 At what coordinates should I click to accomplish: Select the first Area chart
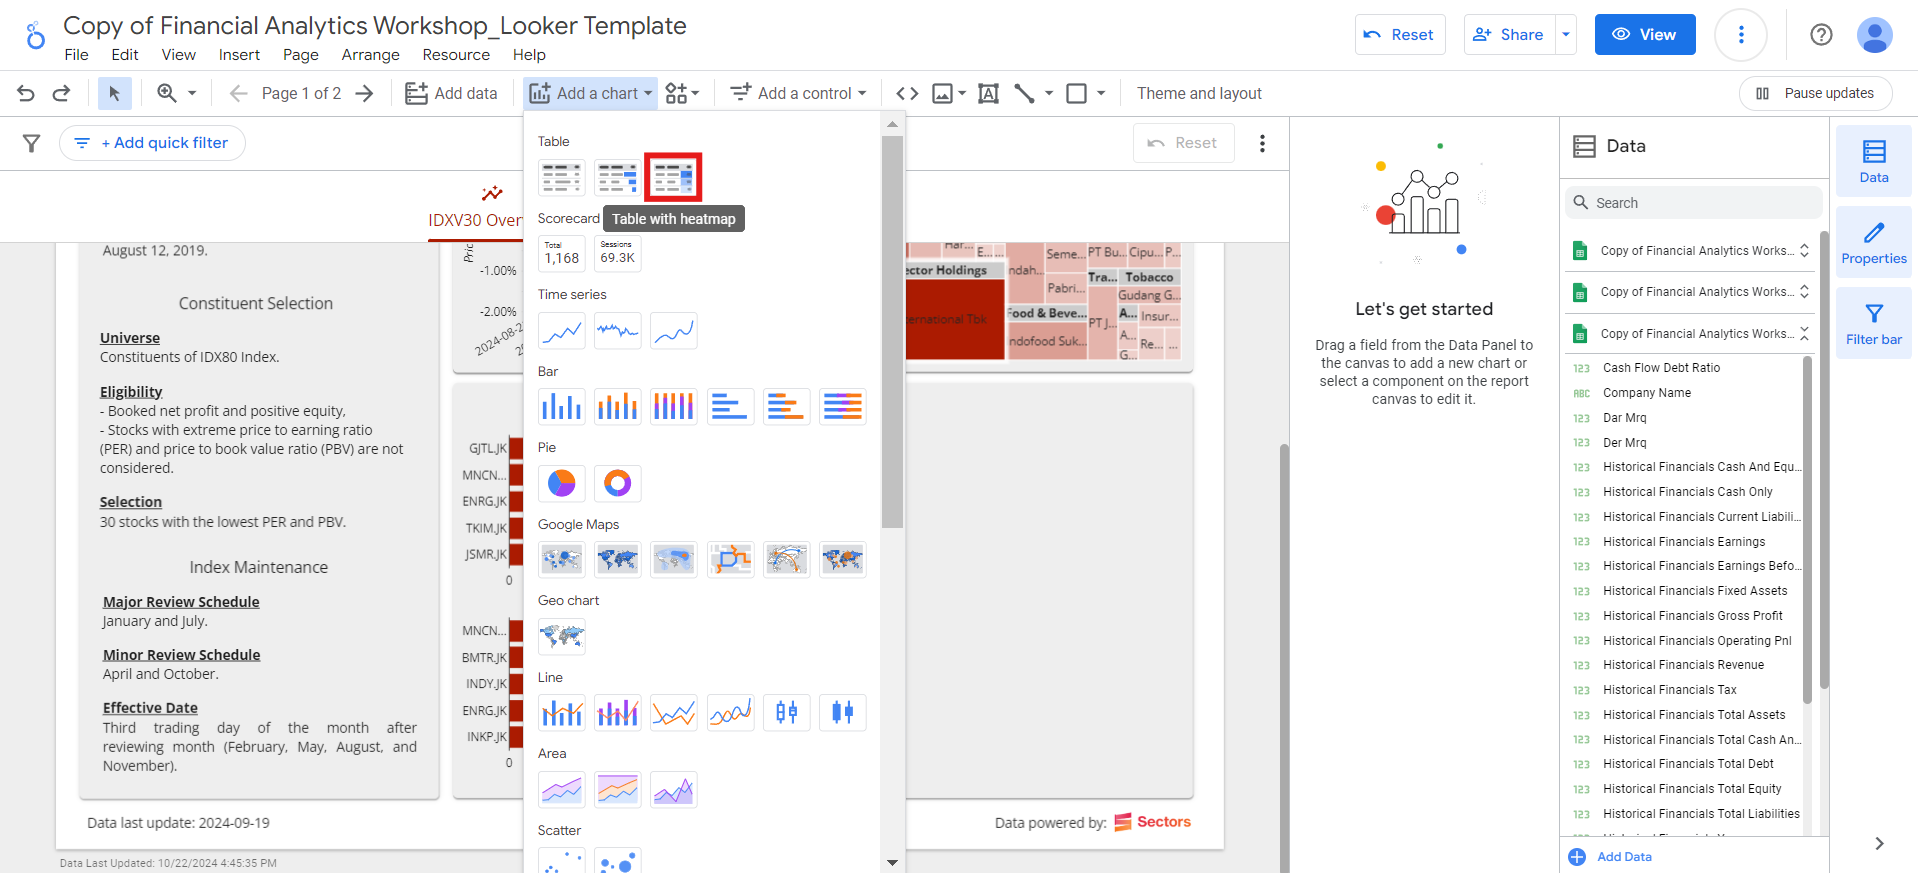click(x=561, y=790)
